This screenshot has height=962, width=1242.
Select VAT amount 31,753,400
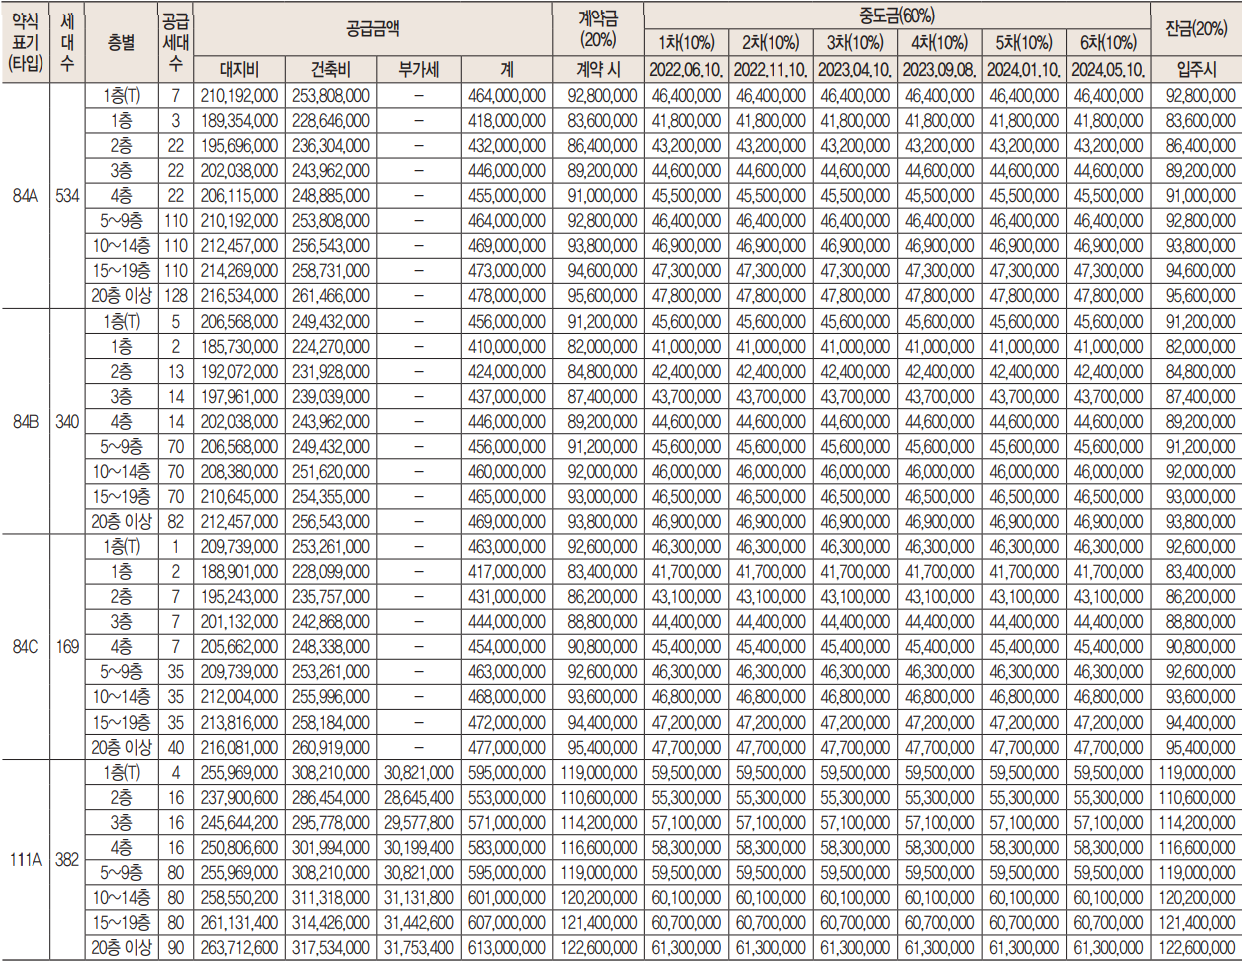[418, 947]
